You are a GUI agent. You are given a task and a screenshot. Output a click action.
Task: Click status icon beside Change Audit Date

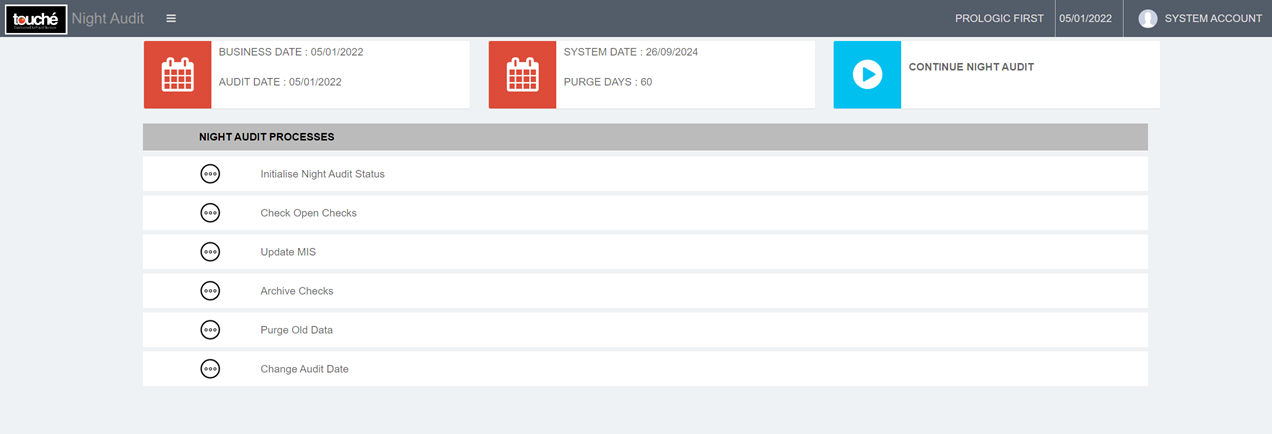[x=210, y=369]
